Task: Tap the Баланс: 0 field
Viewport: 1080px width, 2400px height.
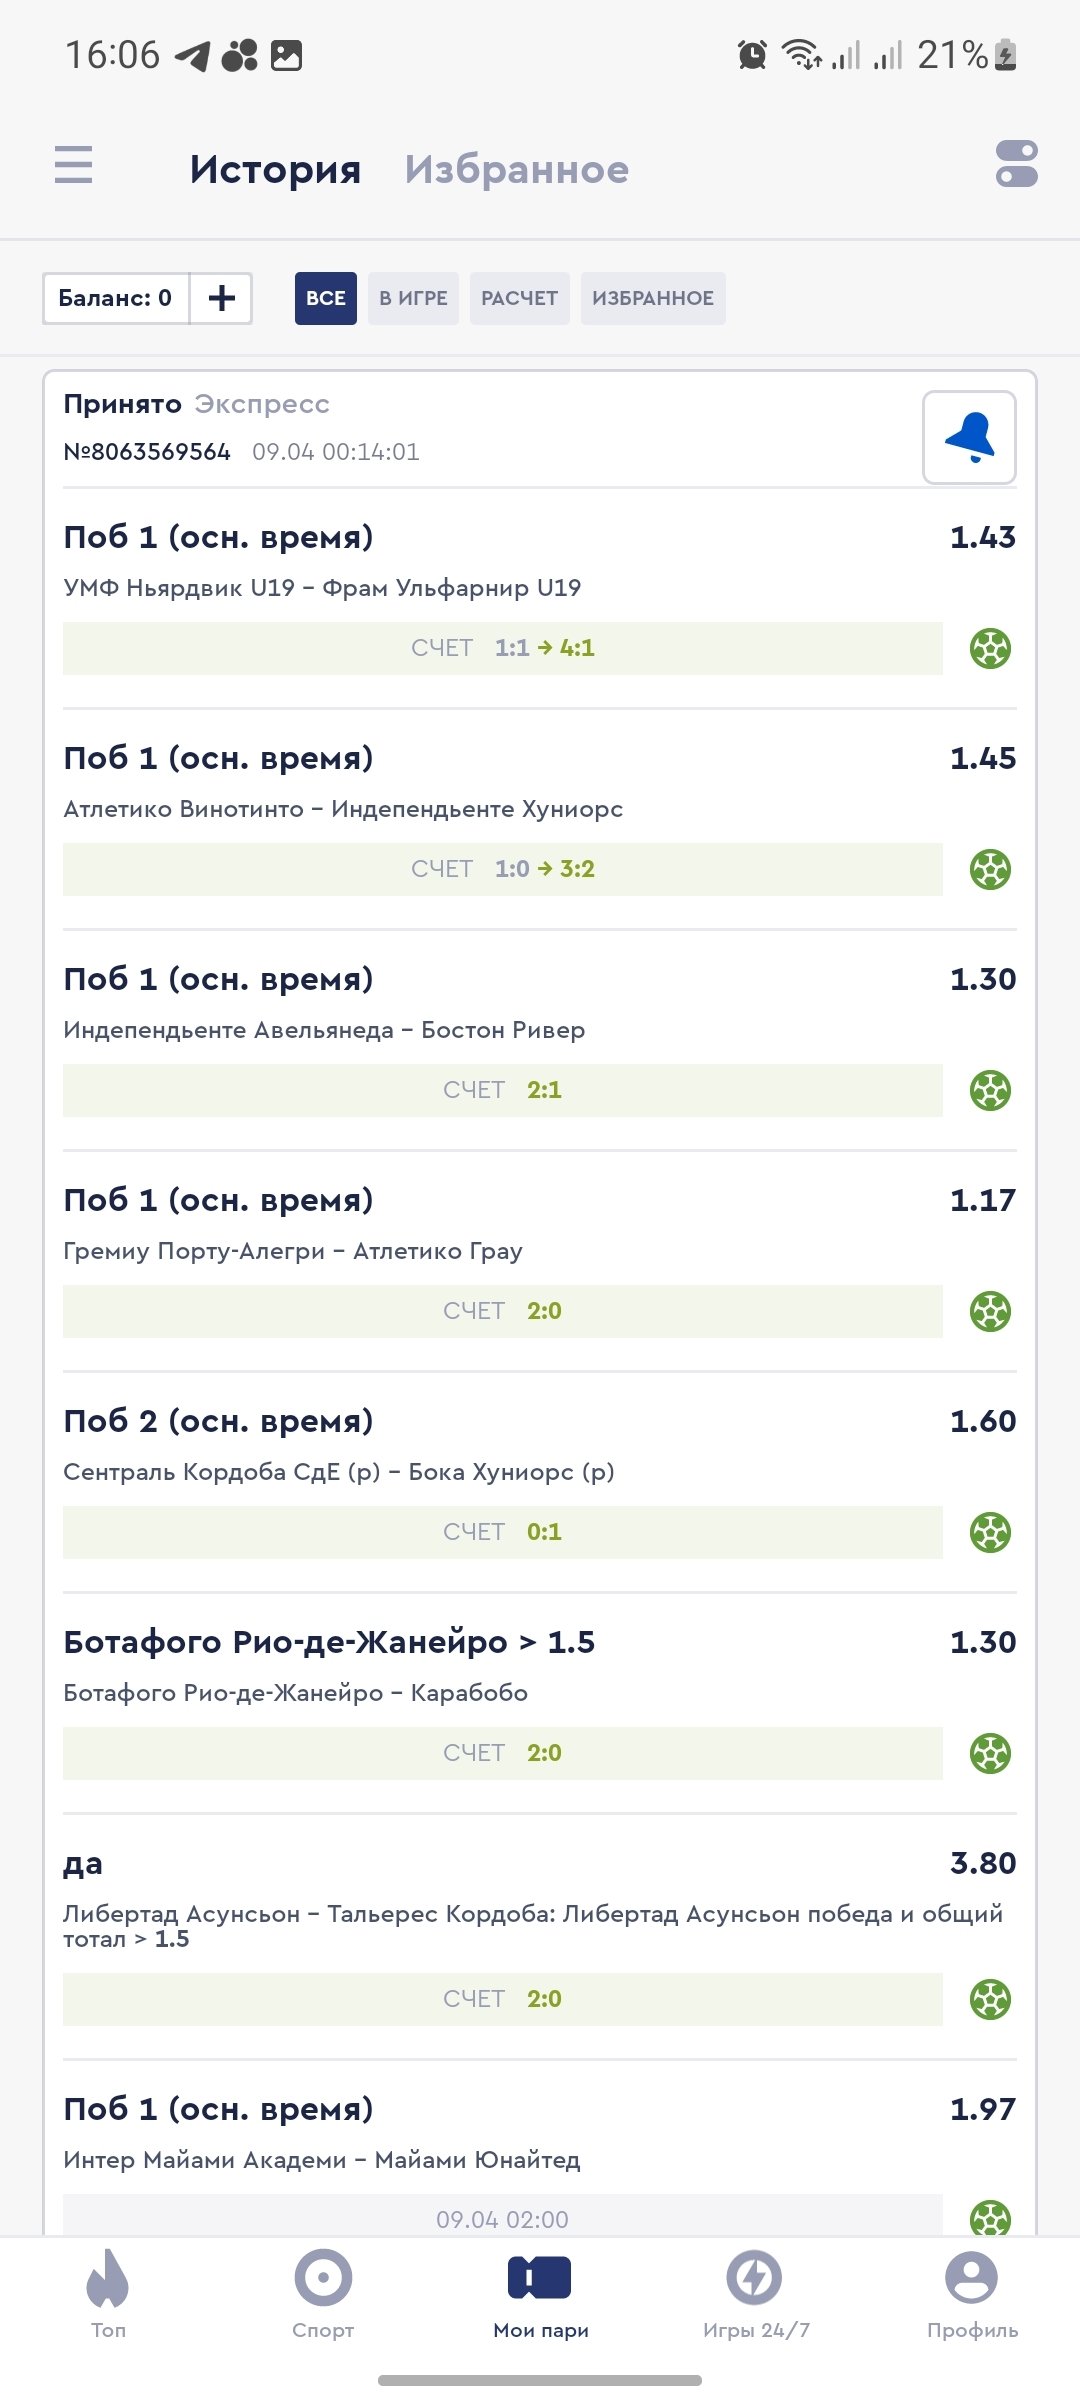Action: click(x=115, y=298)
